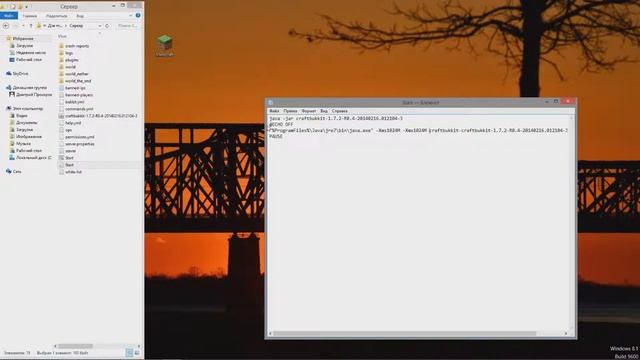
Task: Click the SkyDrive cloud icon in sidebar
Action: point(9,73)
